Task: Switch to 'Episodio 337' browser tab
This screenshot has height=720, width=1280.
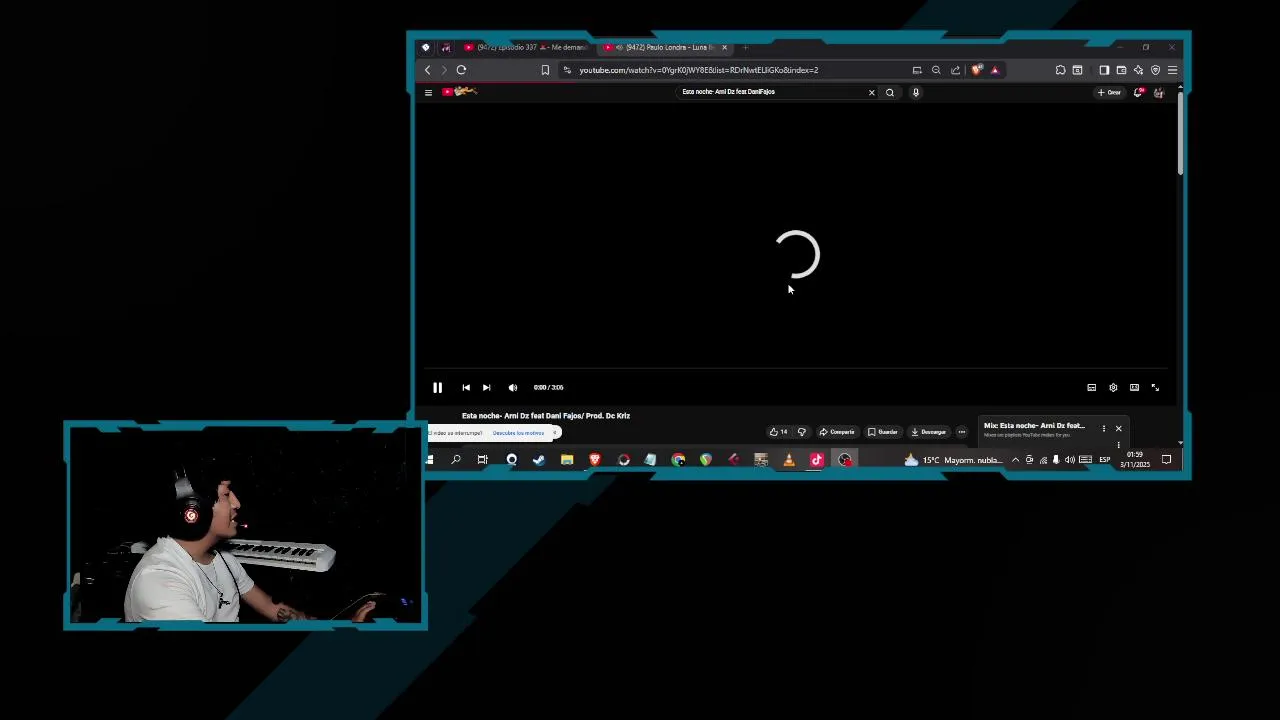Action: coord(525,47)
